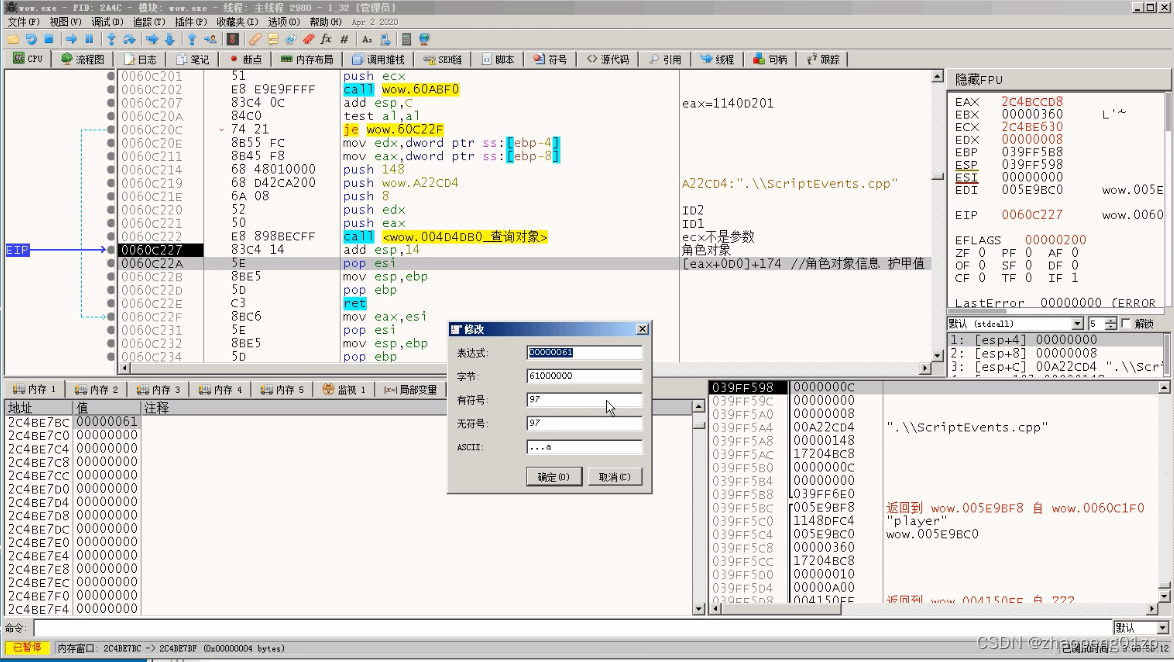
Task: Click the Trace Into toolbar icon
Action: click(x=152, y=39)
